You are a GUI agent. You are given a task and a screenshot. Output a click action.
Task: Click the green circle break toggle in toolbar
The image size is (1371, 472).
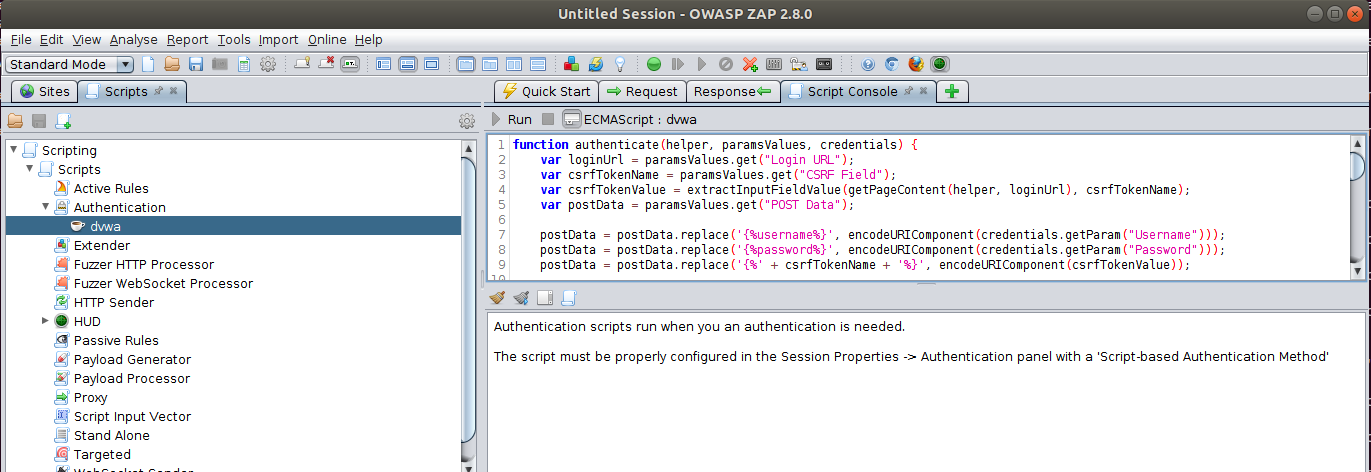pos(654,64)
